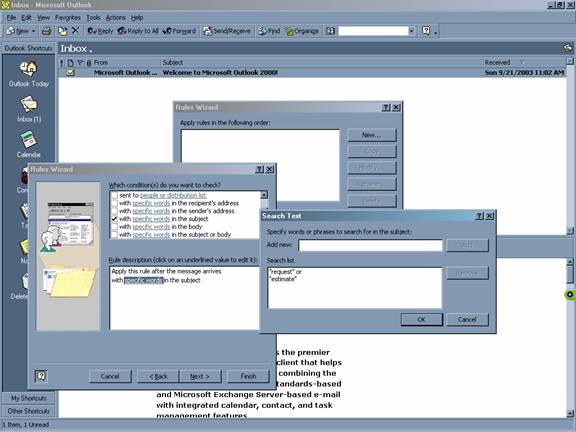Click the Find a Contact input box
Screen dimensions: 576x432
(373, 31)
